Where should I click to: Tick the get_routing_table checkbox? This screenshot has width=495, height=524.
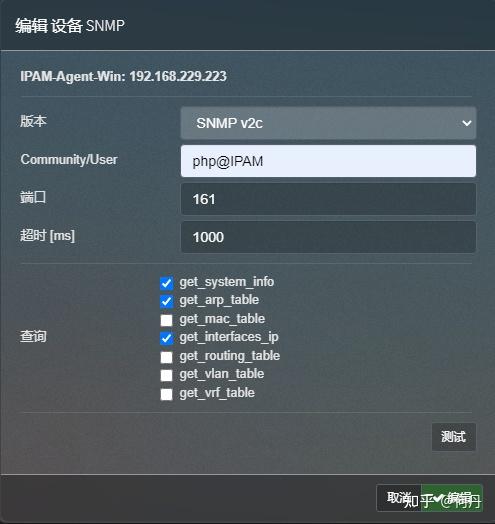tap(166, 357)
